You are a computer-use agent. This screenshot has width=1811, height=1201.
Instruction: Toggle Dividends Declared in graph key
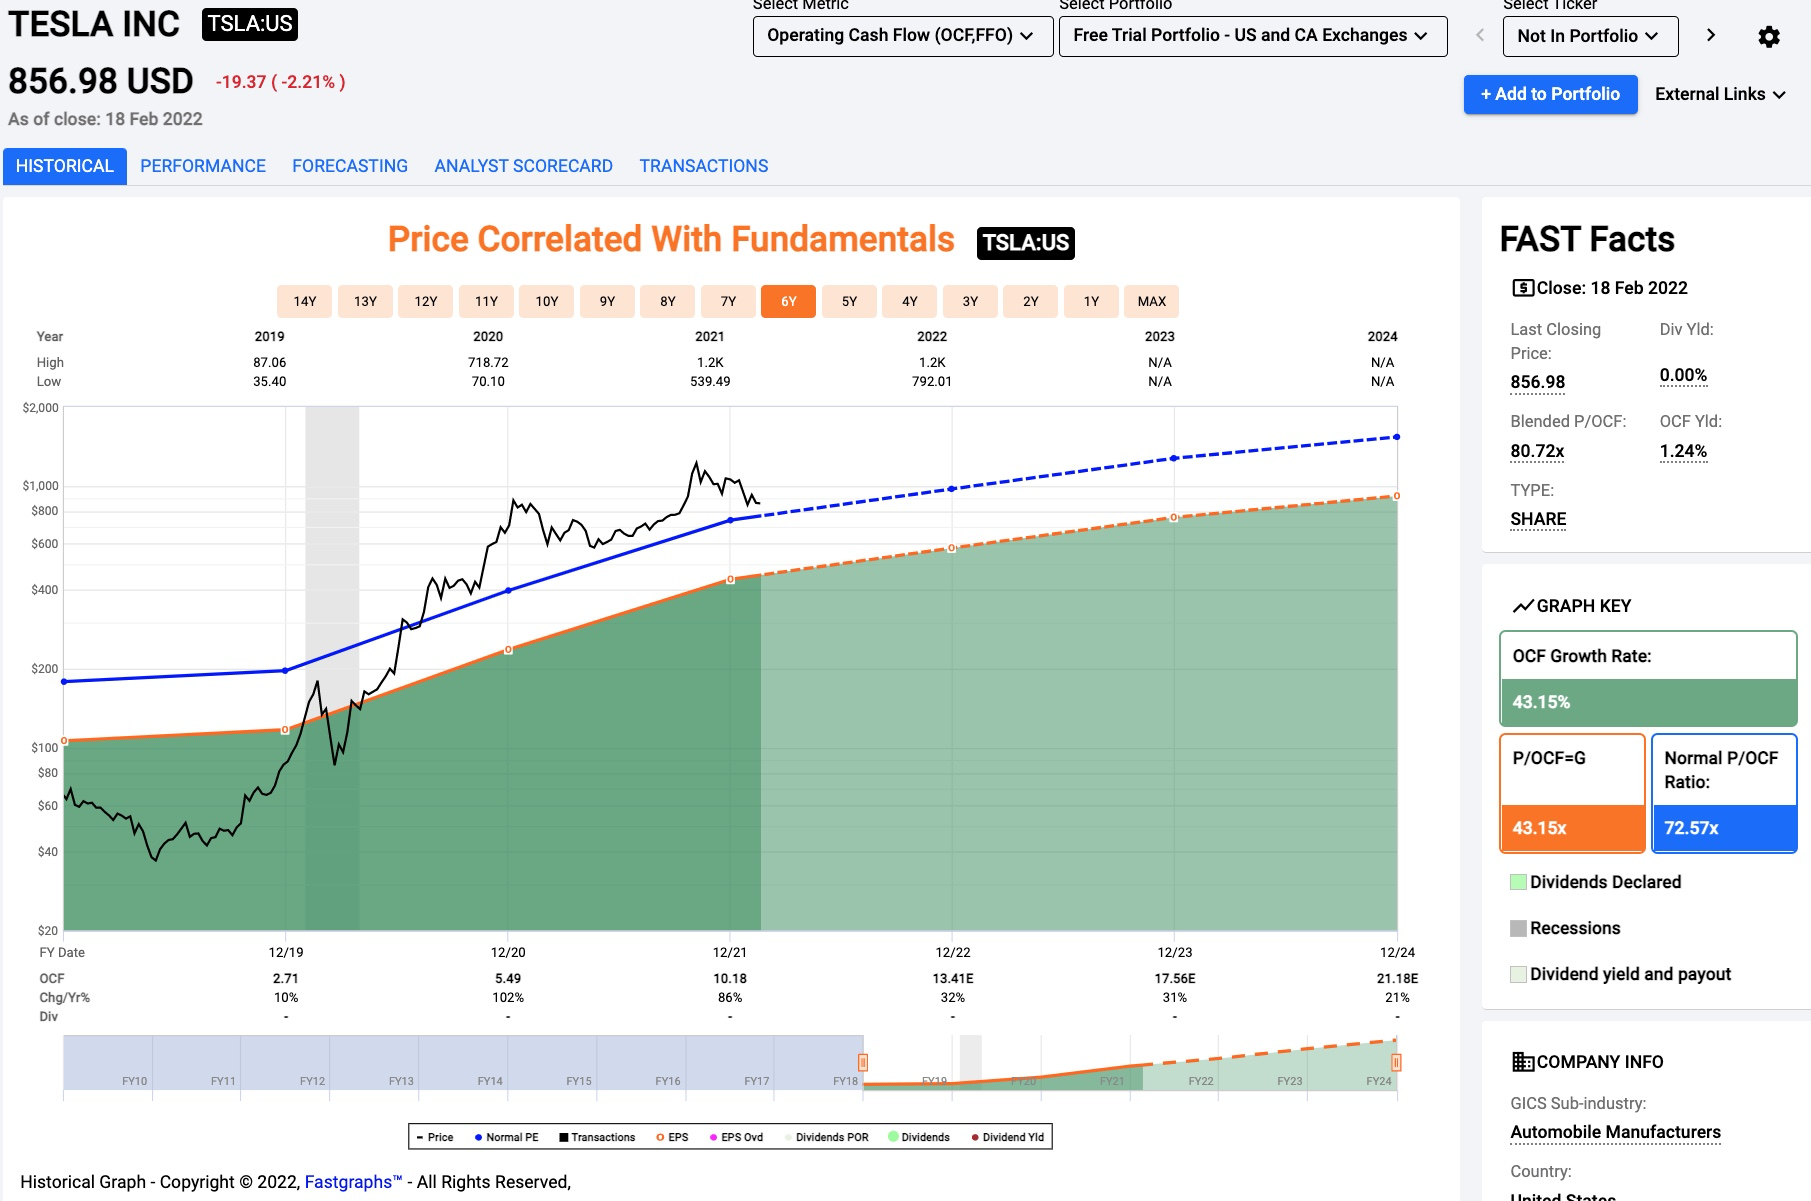1596,882
